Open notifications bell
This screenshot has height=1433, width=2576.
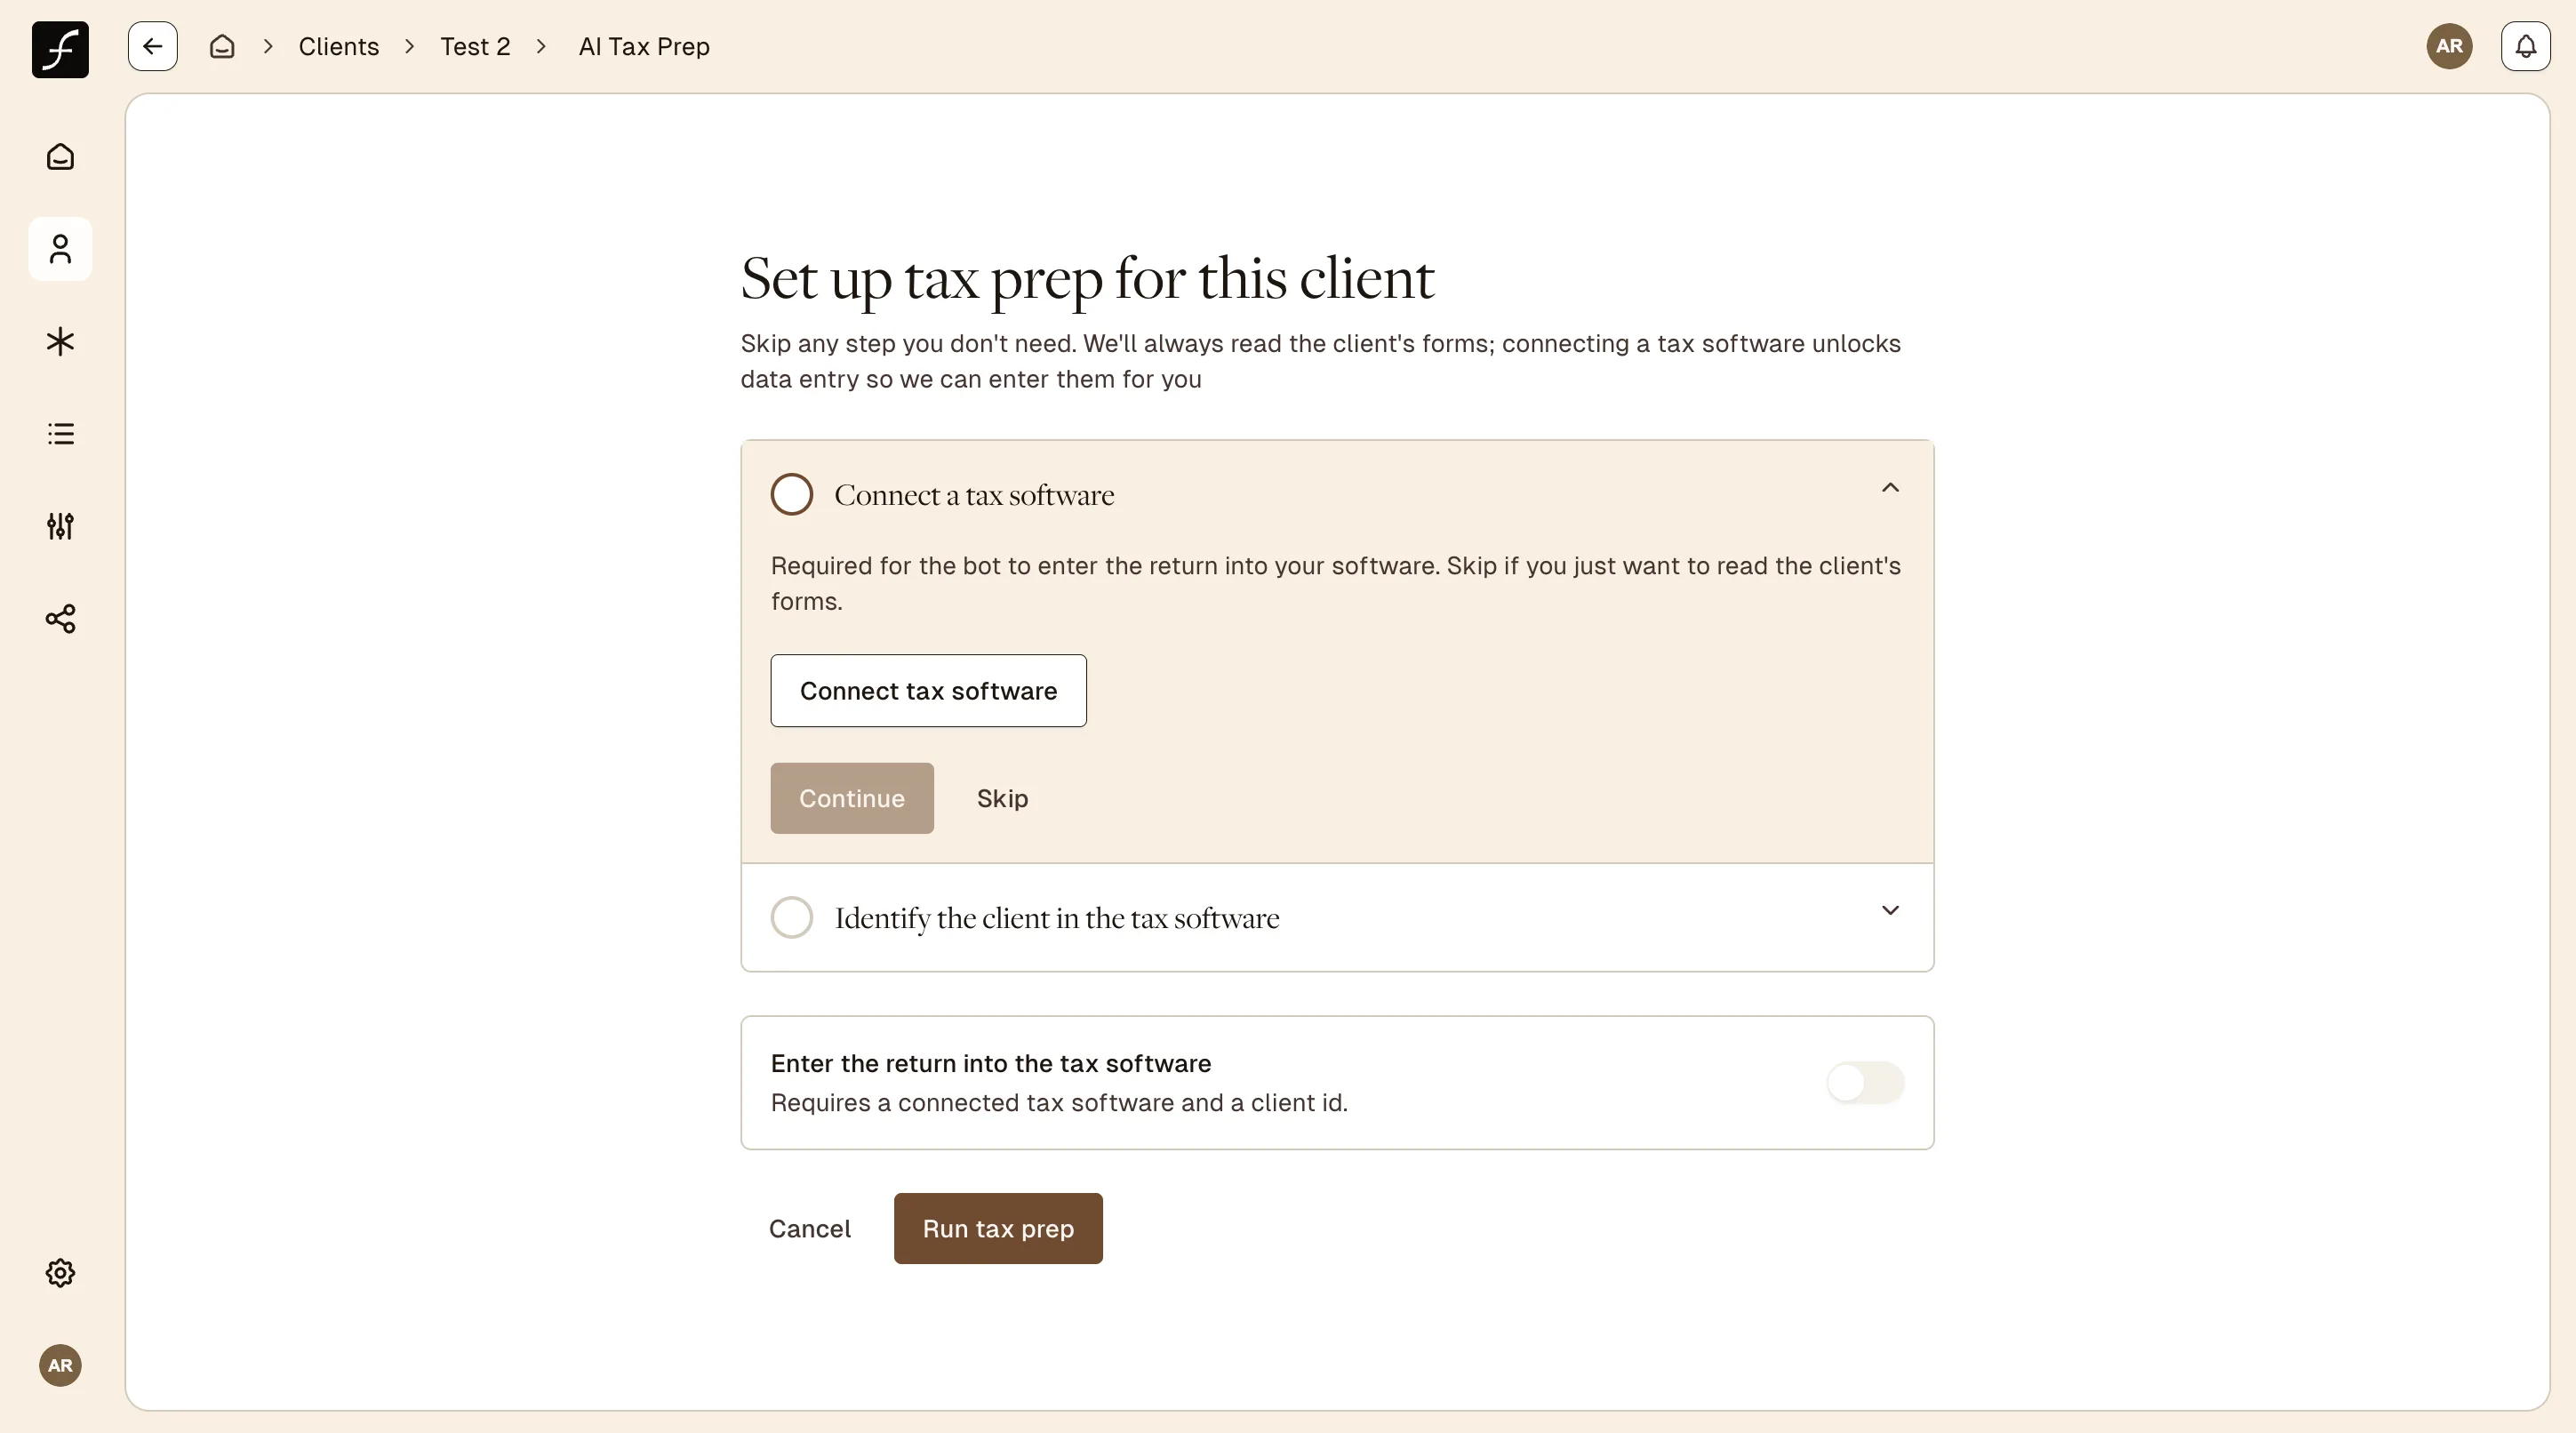(x=2525, y=46)
